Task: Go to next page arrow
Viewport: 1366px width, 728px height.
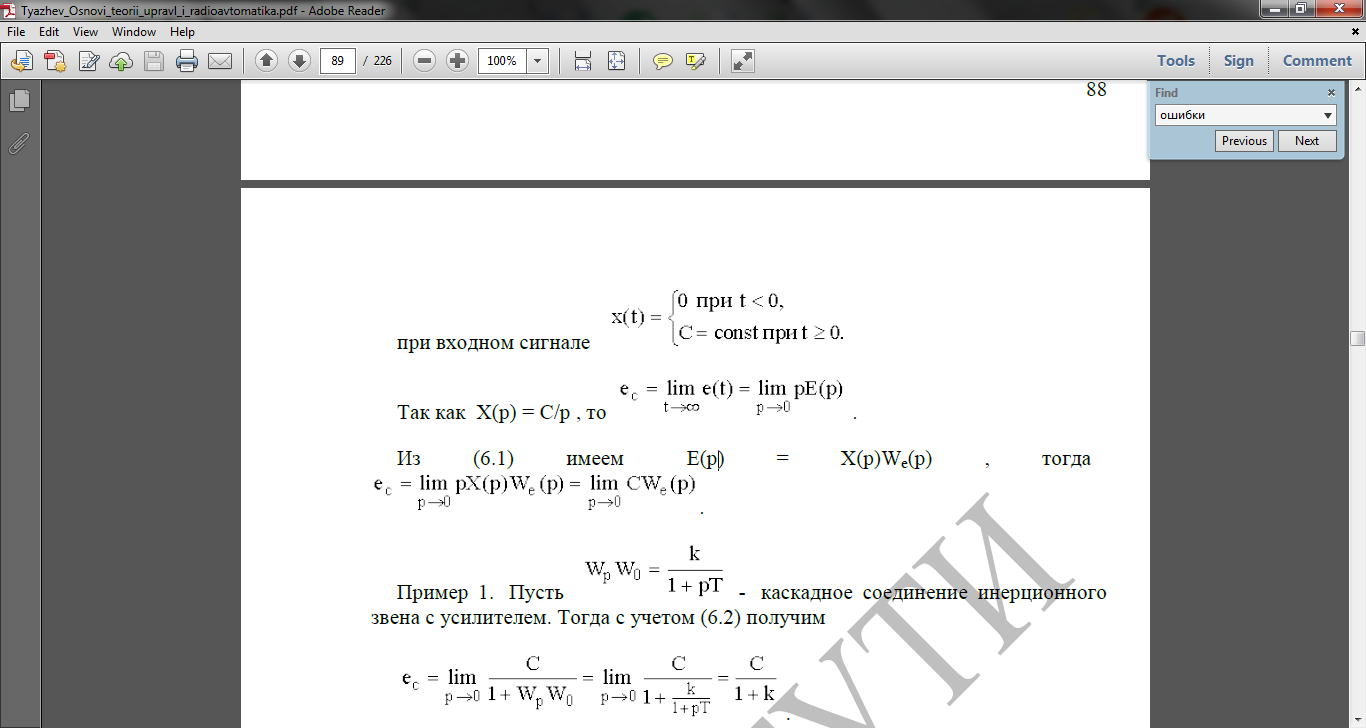Action: (299, 61)
